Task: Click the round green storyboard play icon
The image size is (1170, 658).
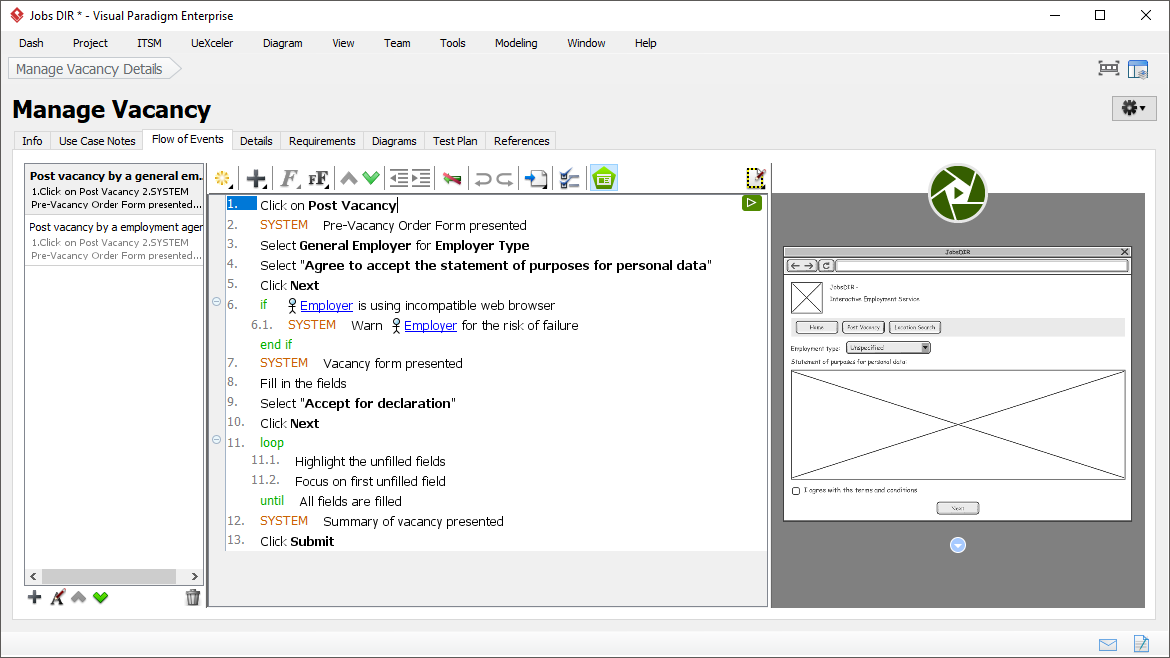Action: click(957, 193)
